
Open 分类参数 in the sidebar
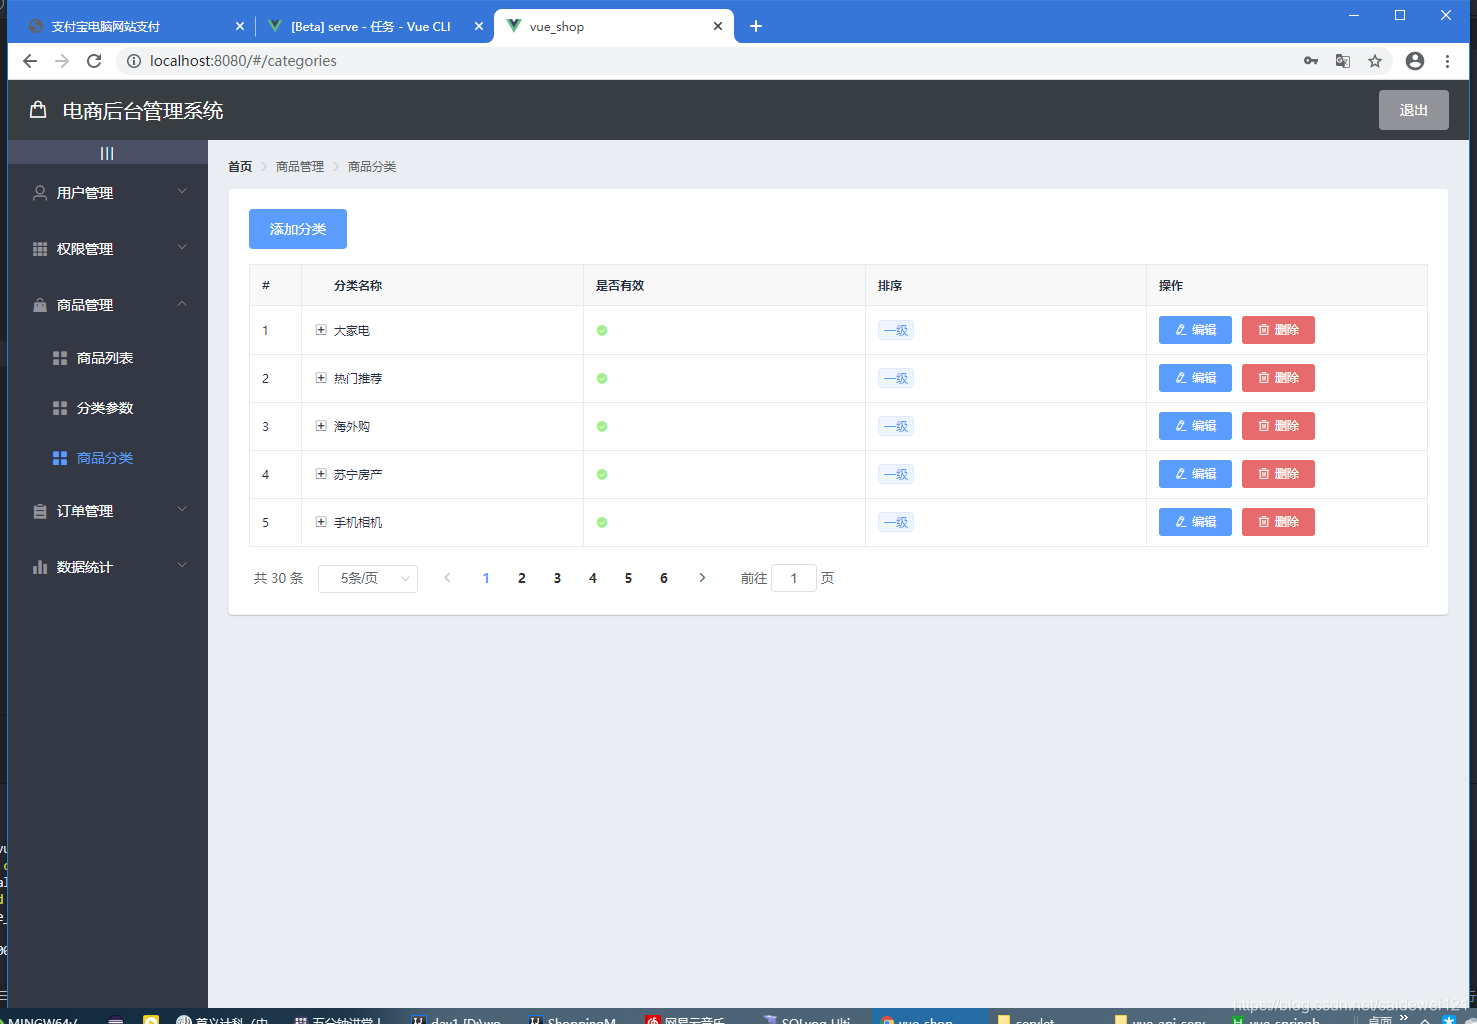point(108,408)
